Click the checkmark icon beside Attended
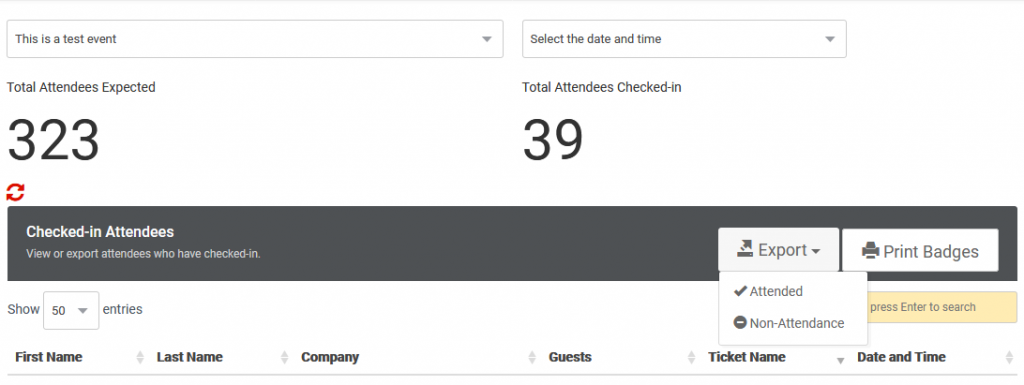Image resolution: width=1024 pixels, height=385 pixels. coord(740,291)
